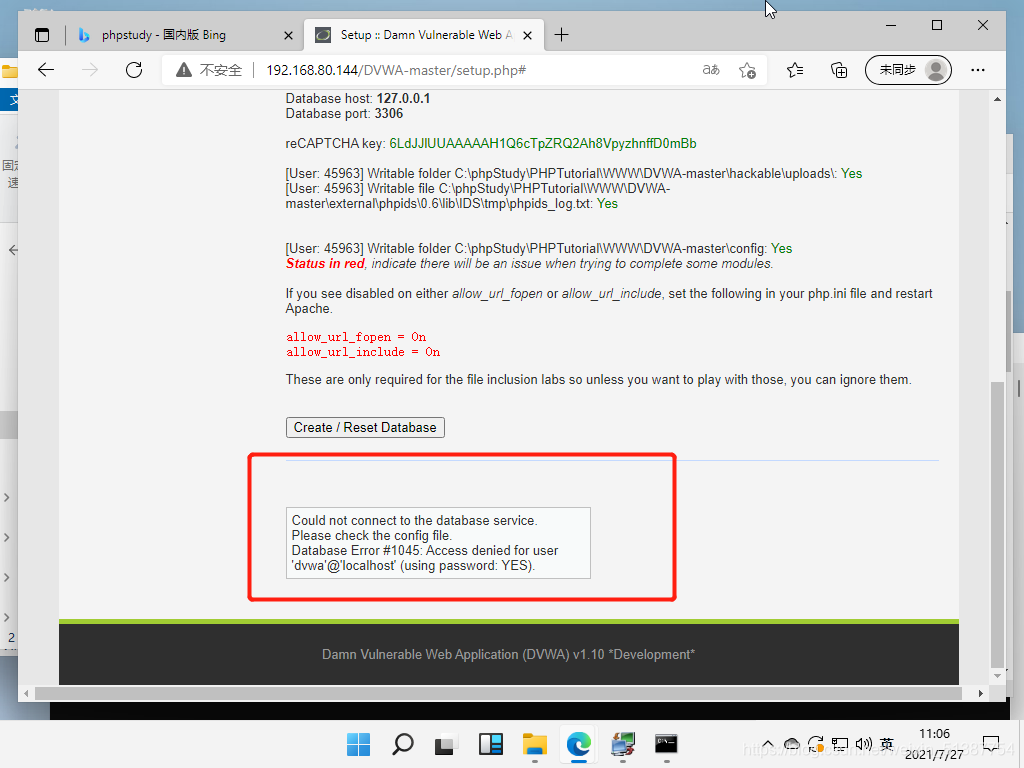Open Windows taskbar search
The height and width of the screenshot is (768, 1024).
pos(402,744)
